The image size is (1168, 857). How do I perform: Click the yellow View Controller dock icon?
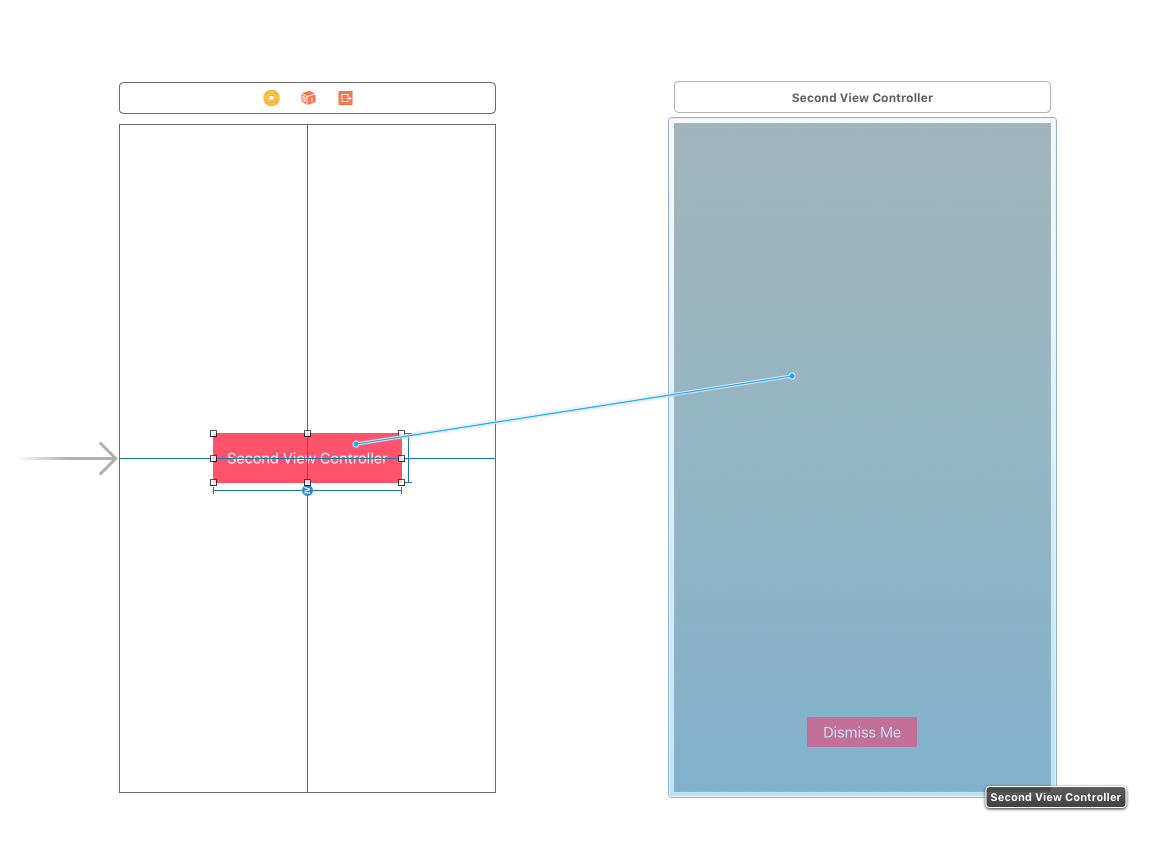271,98
